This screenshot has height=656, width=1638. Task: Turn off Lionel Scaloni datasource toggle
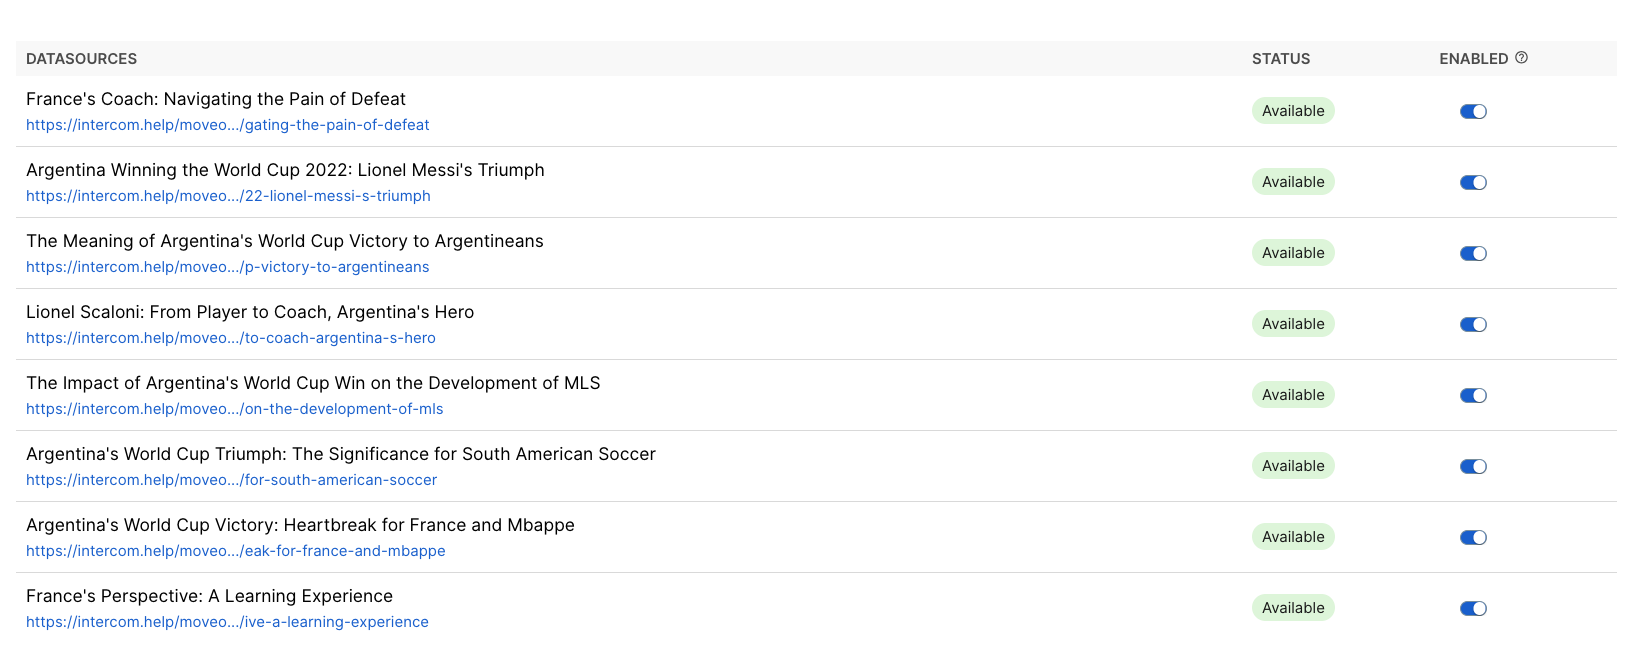[1473, 325]
